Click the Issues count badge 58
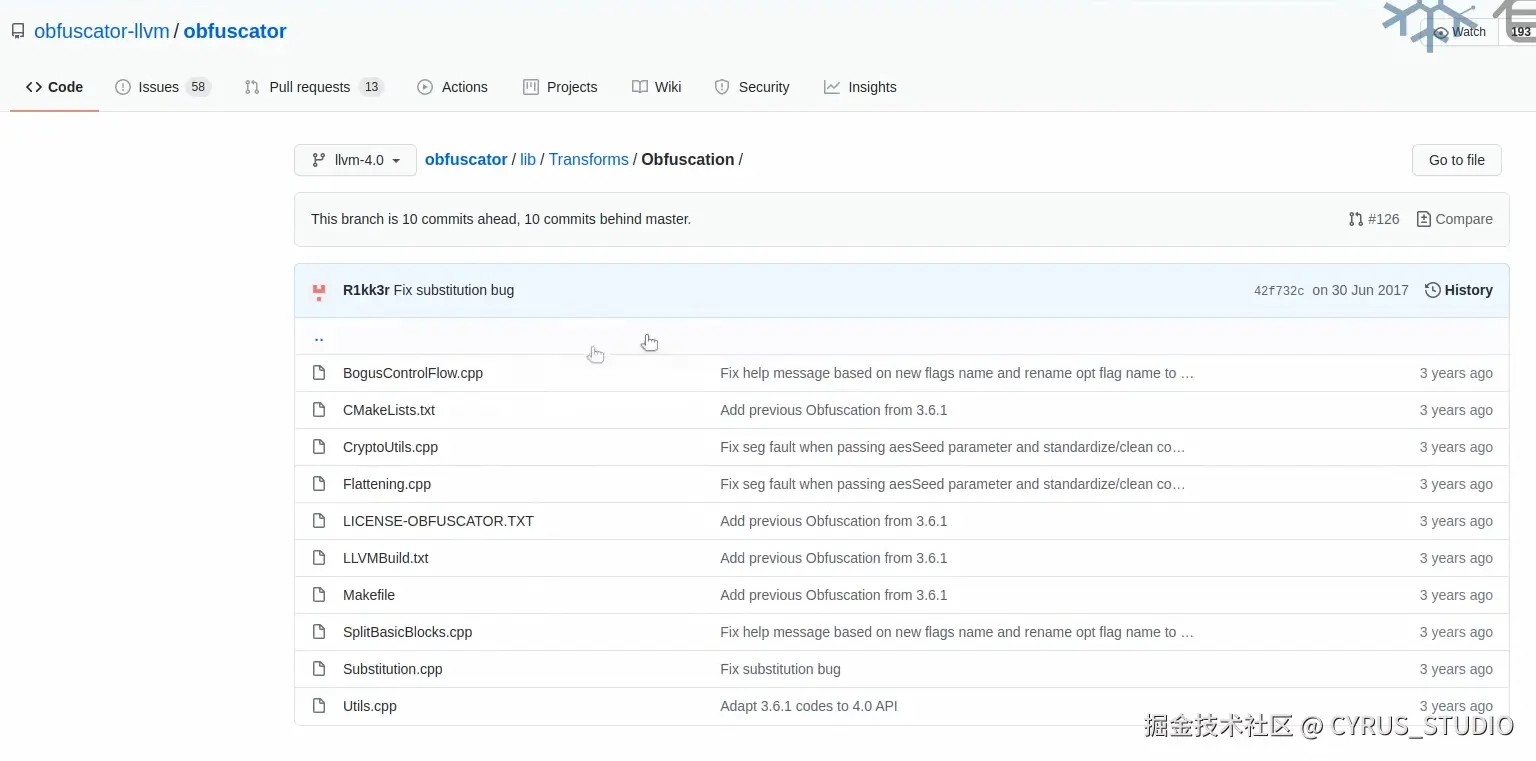 pyautogui.click(x=198, y=87)
